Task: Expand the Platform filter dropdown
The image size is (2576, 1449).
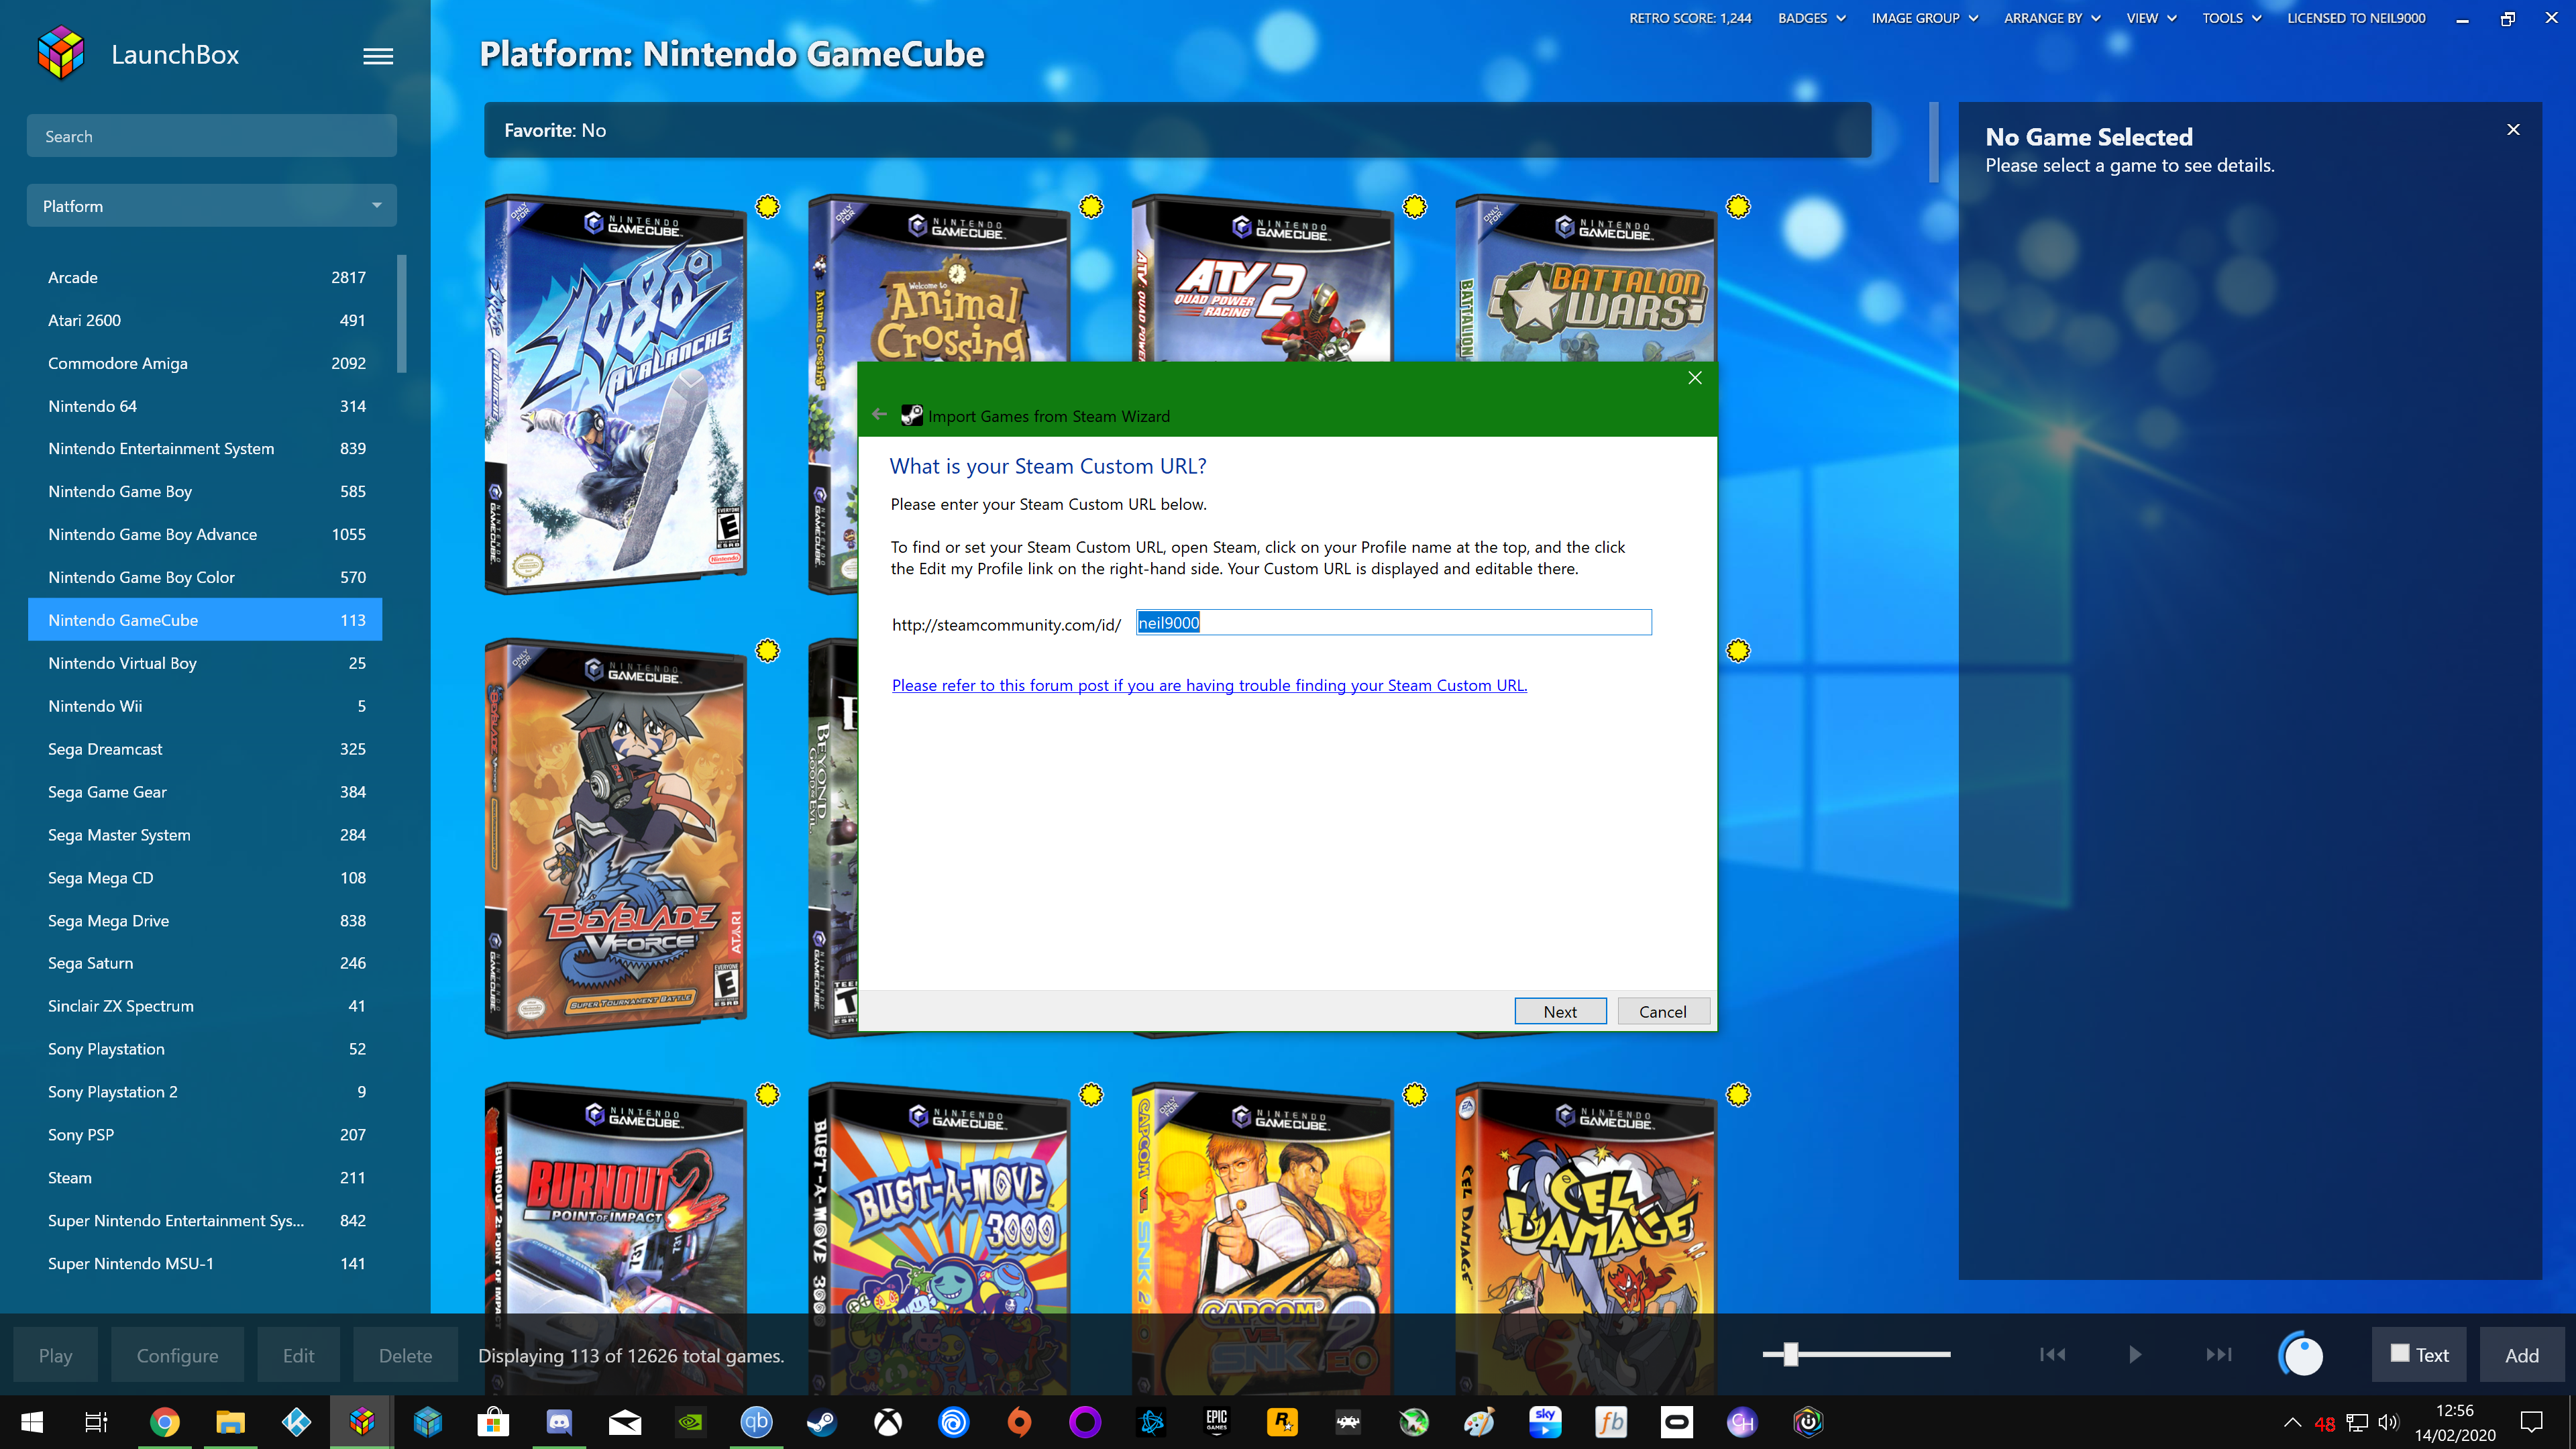Action: (212, 206)
